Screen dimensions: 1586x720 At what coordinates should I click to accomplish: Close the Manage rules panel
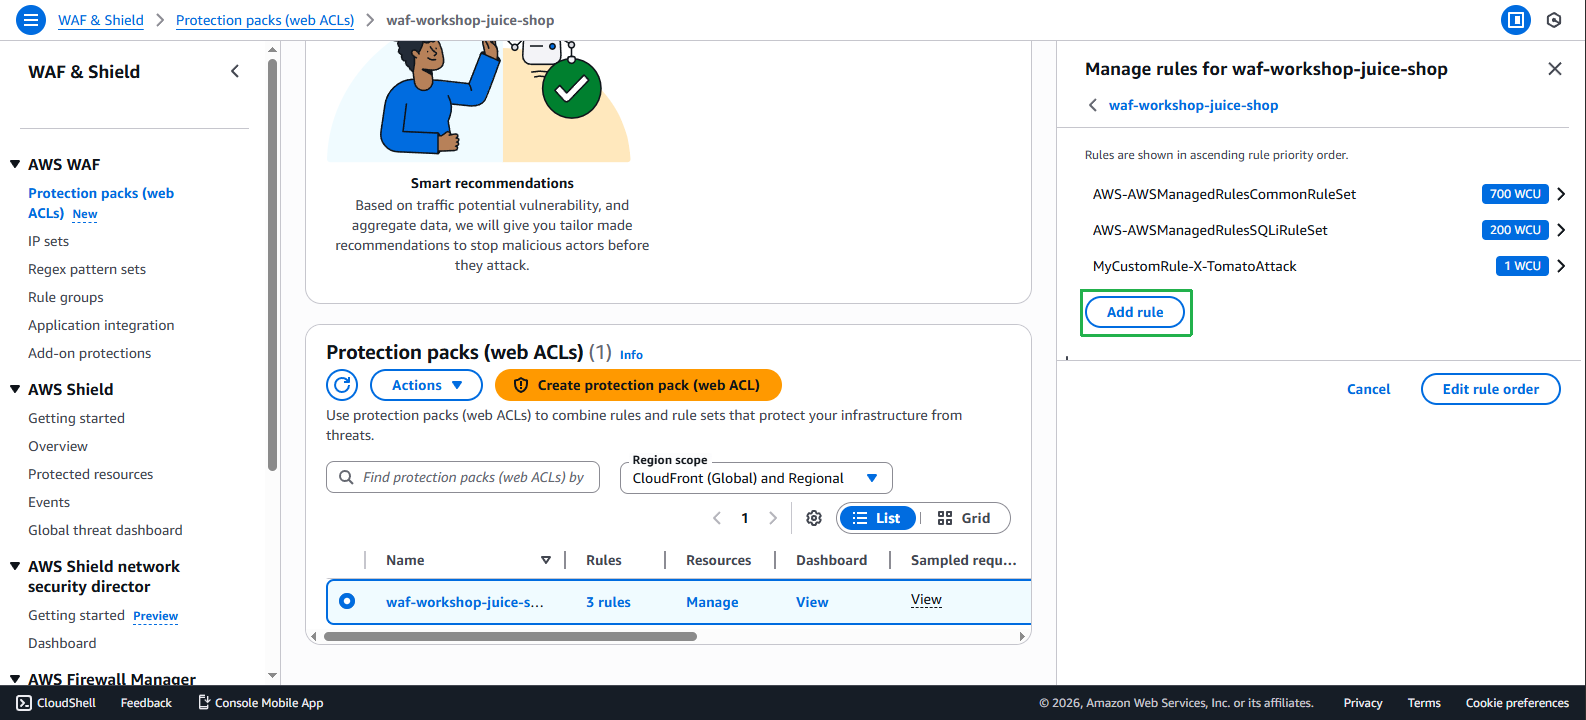[1554, 69]
